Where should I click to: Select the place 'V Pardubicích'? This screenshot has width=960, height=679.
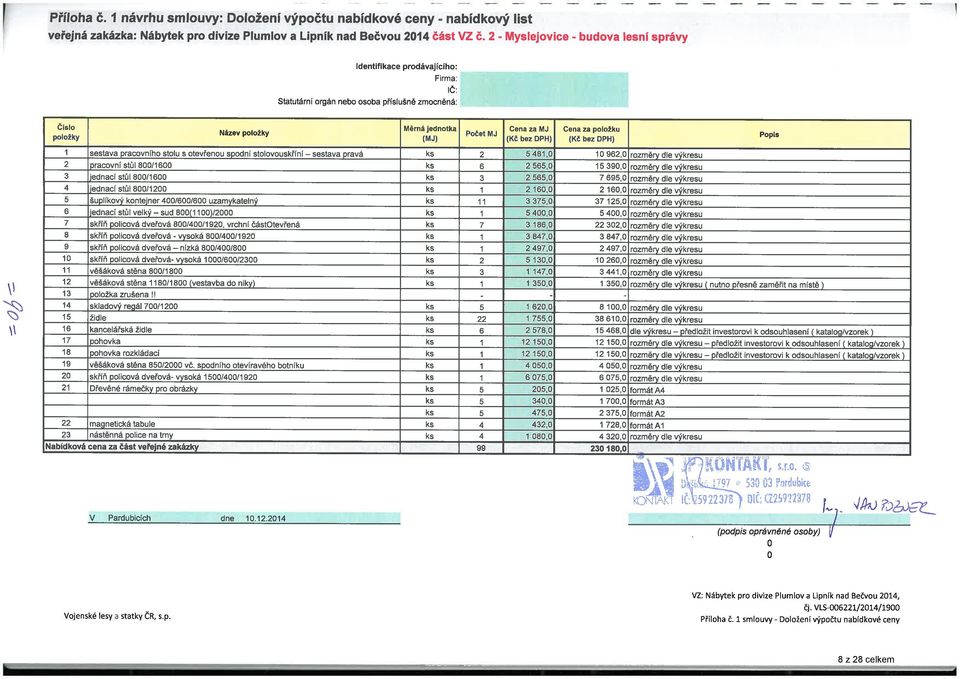tap(120, 518)
